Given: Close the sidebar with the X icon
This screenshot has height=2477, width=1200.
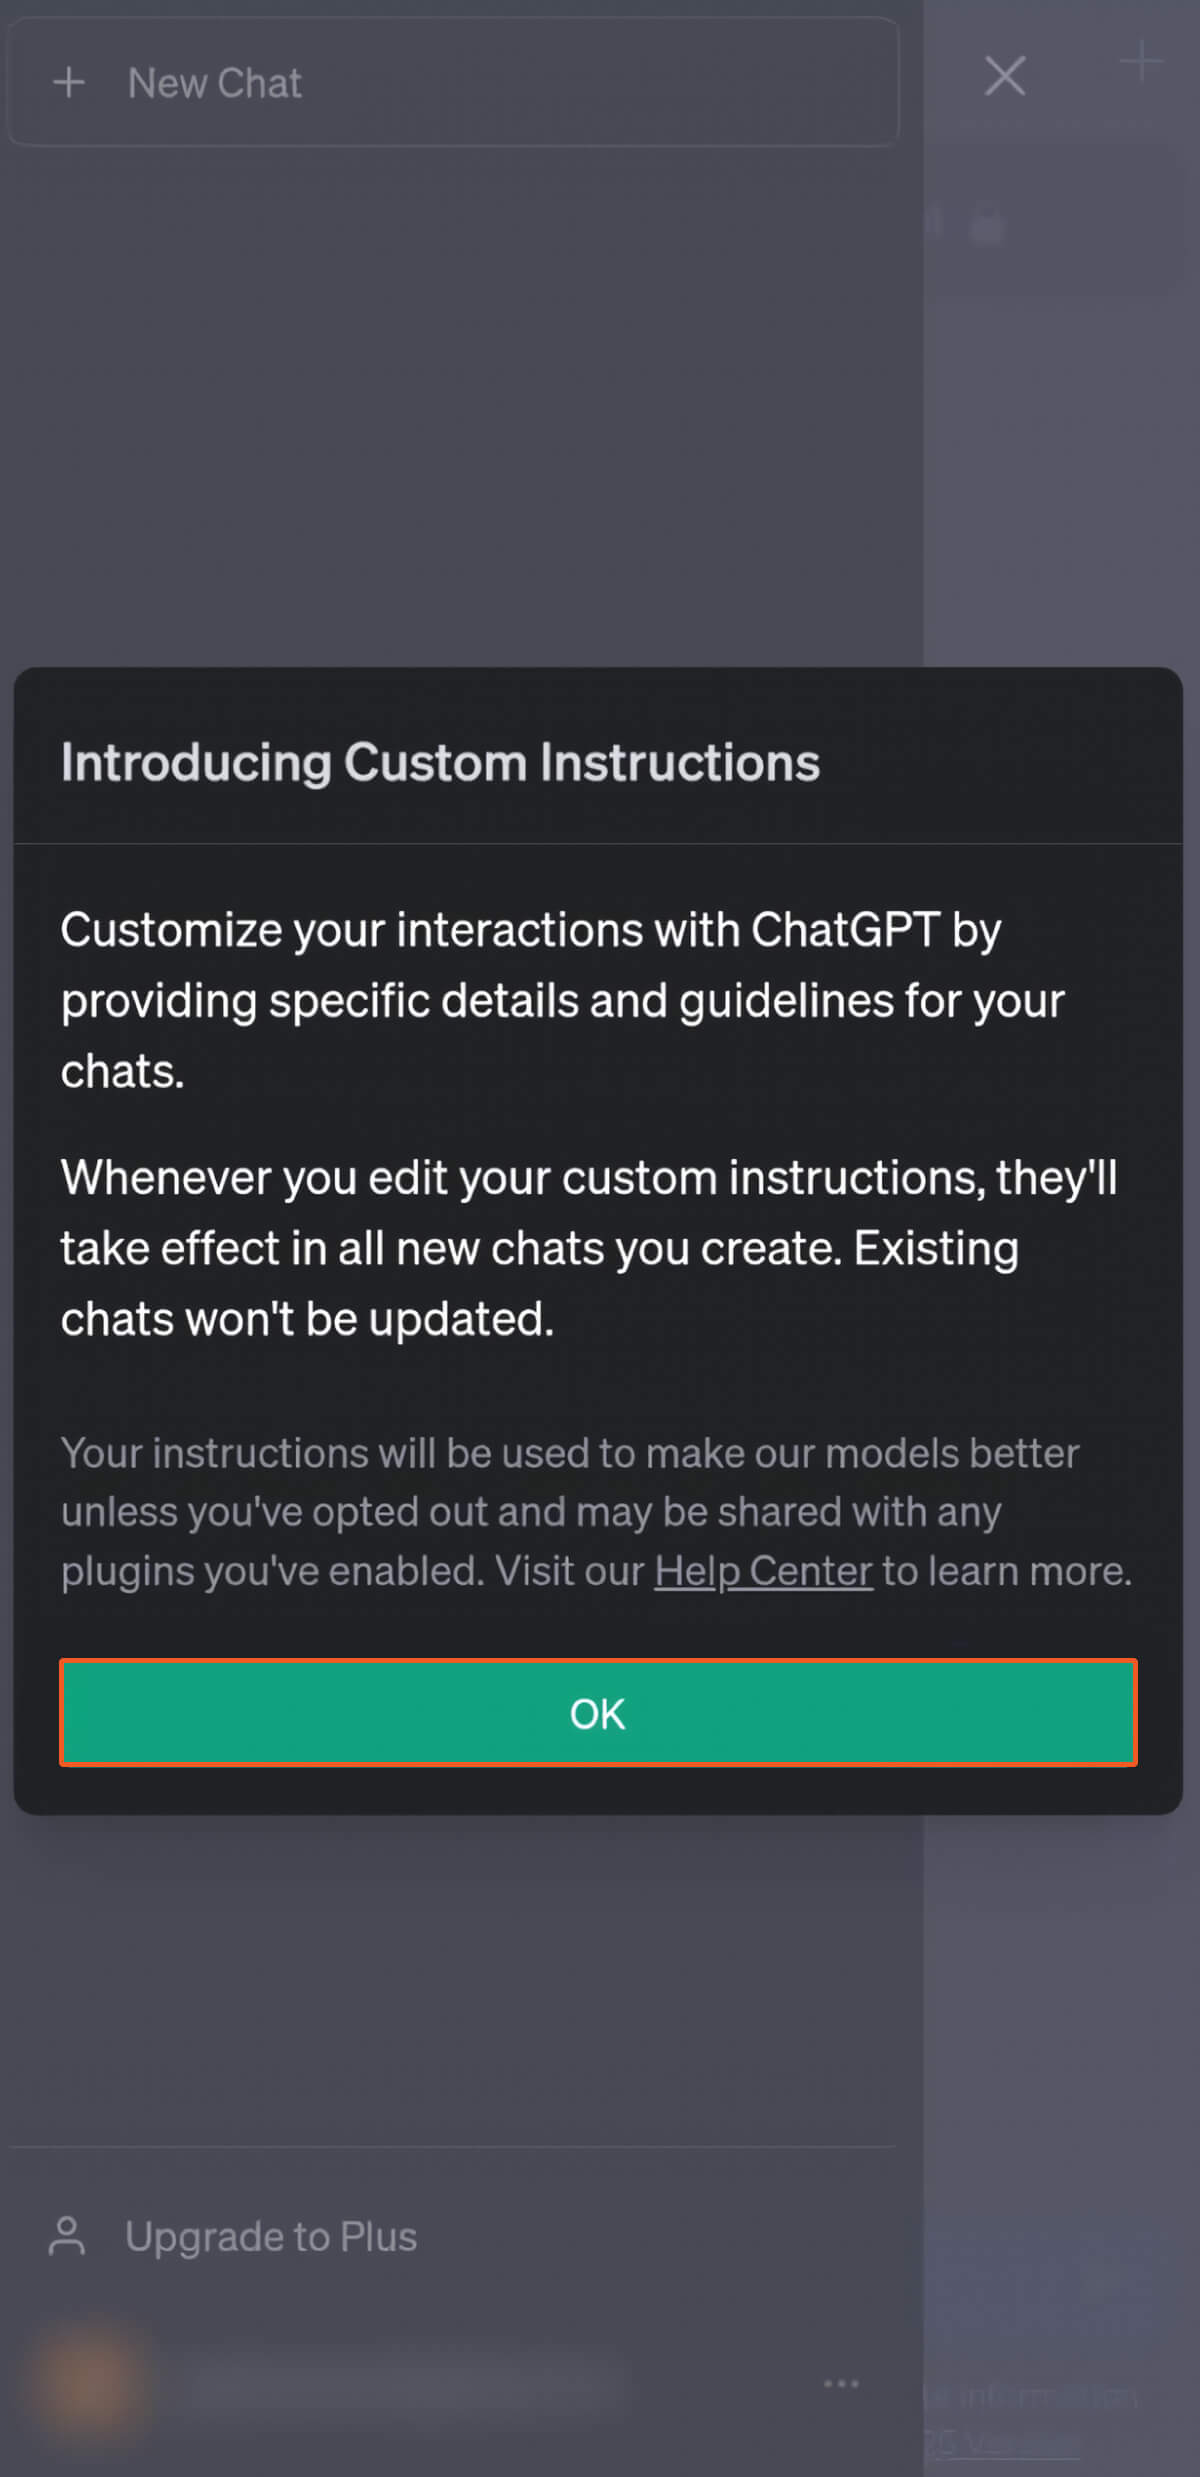Looking at the screenshot, I should (1004, 76).
